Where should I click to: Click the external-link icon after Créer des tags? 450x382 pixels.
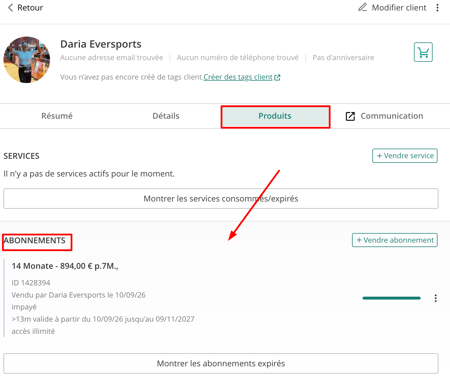(277, 77)
